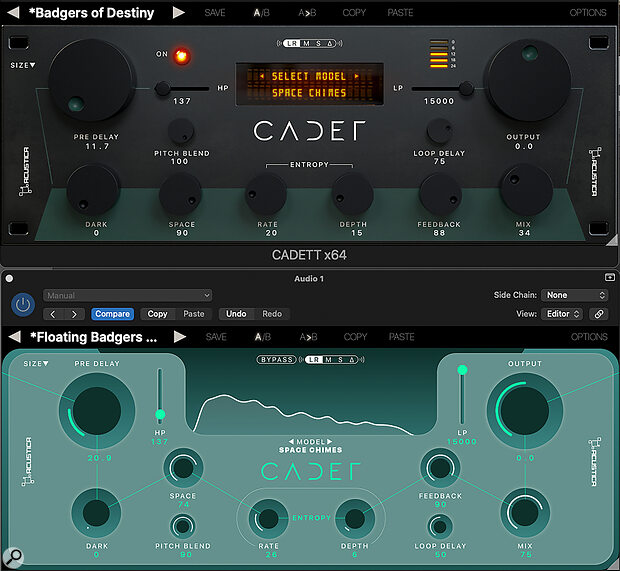Click DARK knob in dark Cadet
The width and height of the screenshot is (620, 571).
(x=93, y=190)
